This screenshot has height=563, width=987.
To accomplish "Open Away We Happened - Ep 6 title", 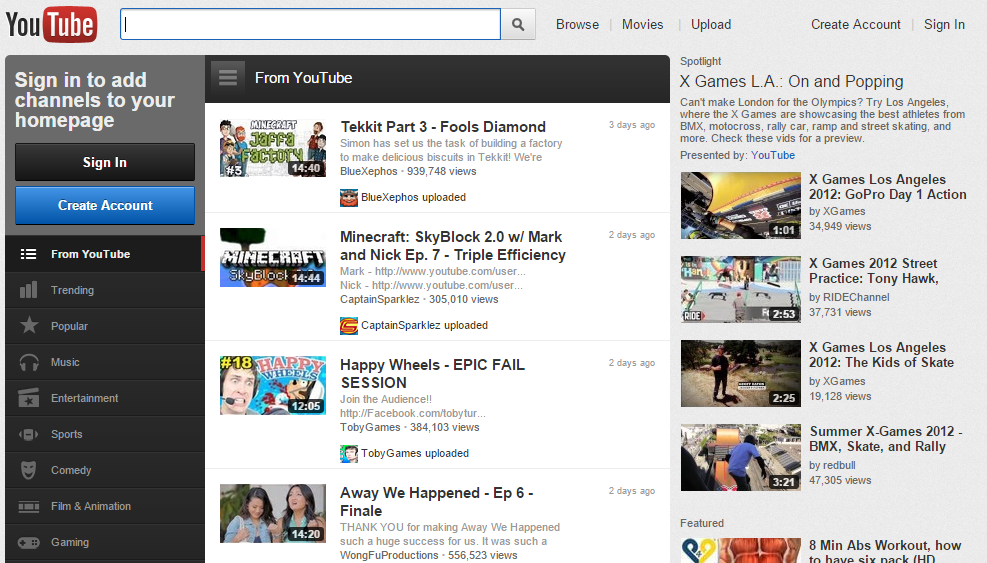I will (x=437, y=501).
